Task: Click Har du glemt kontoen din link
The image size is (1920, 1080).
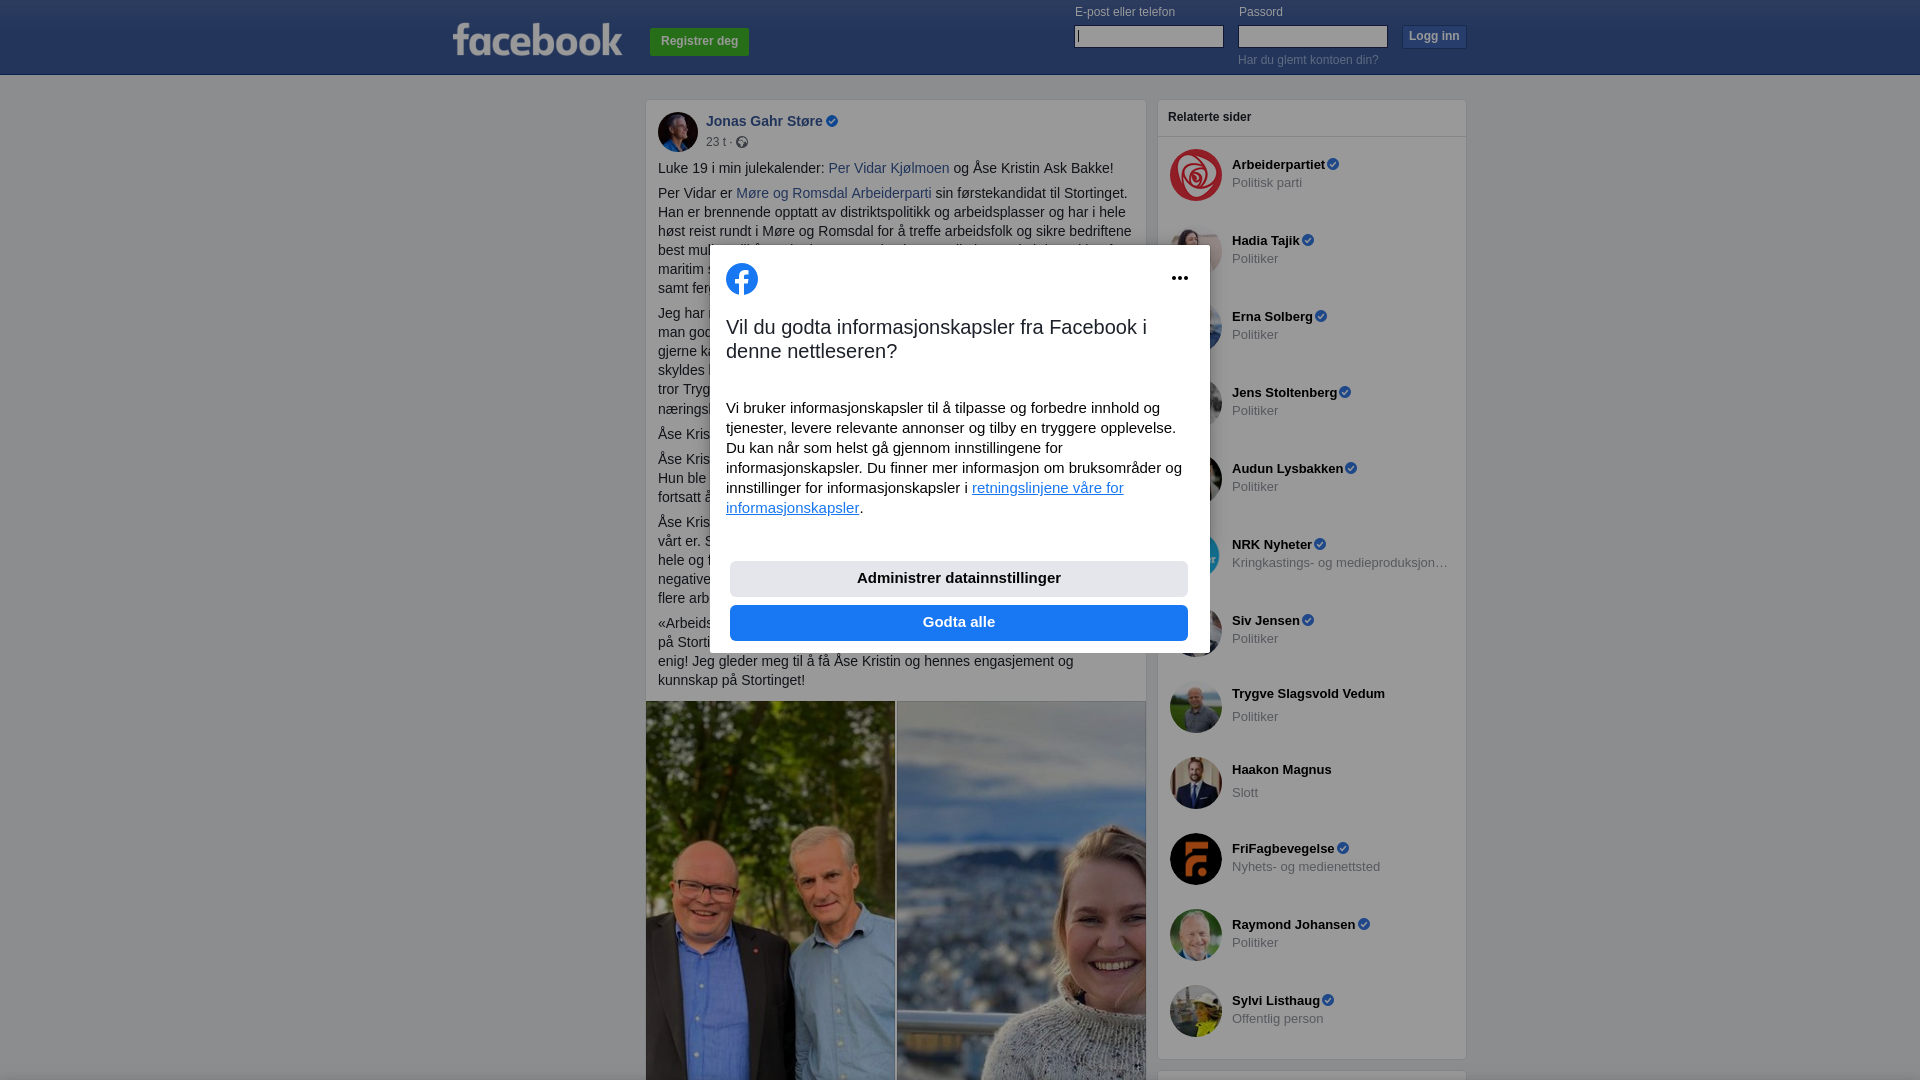Action: click(1308, 60)
